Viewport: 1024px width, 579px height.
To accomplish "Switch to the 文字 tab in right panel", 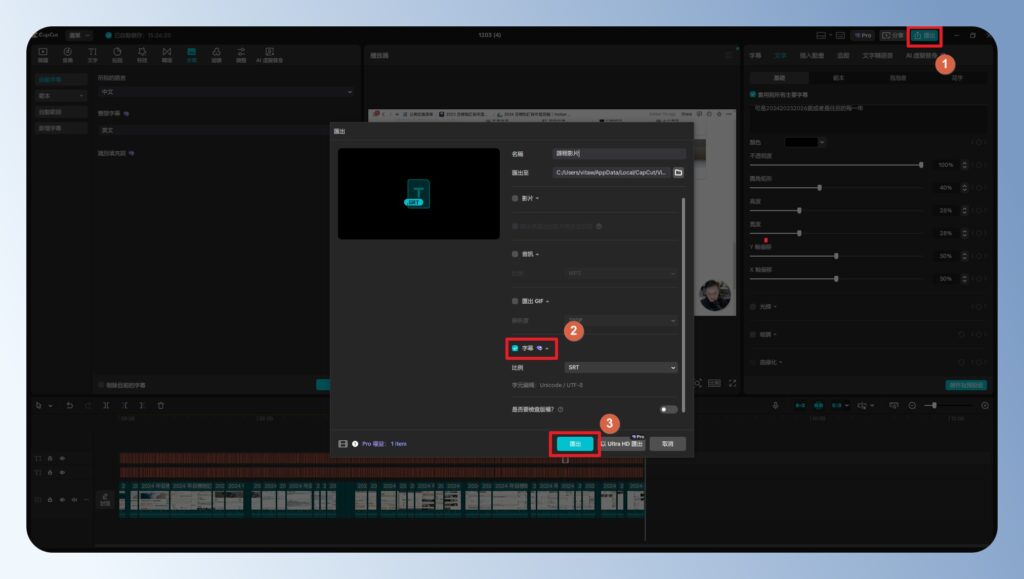I will [x=781, y=56].
